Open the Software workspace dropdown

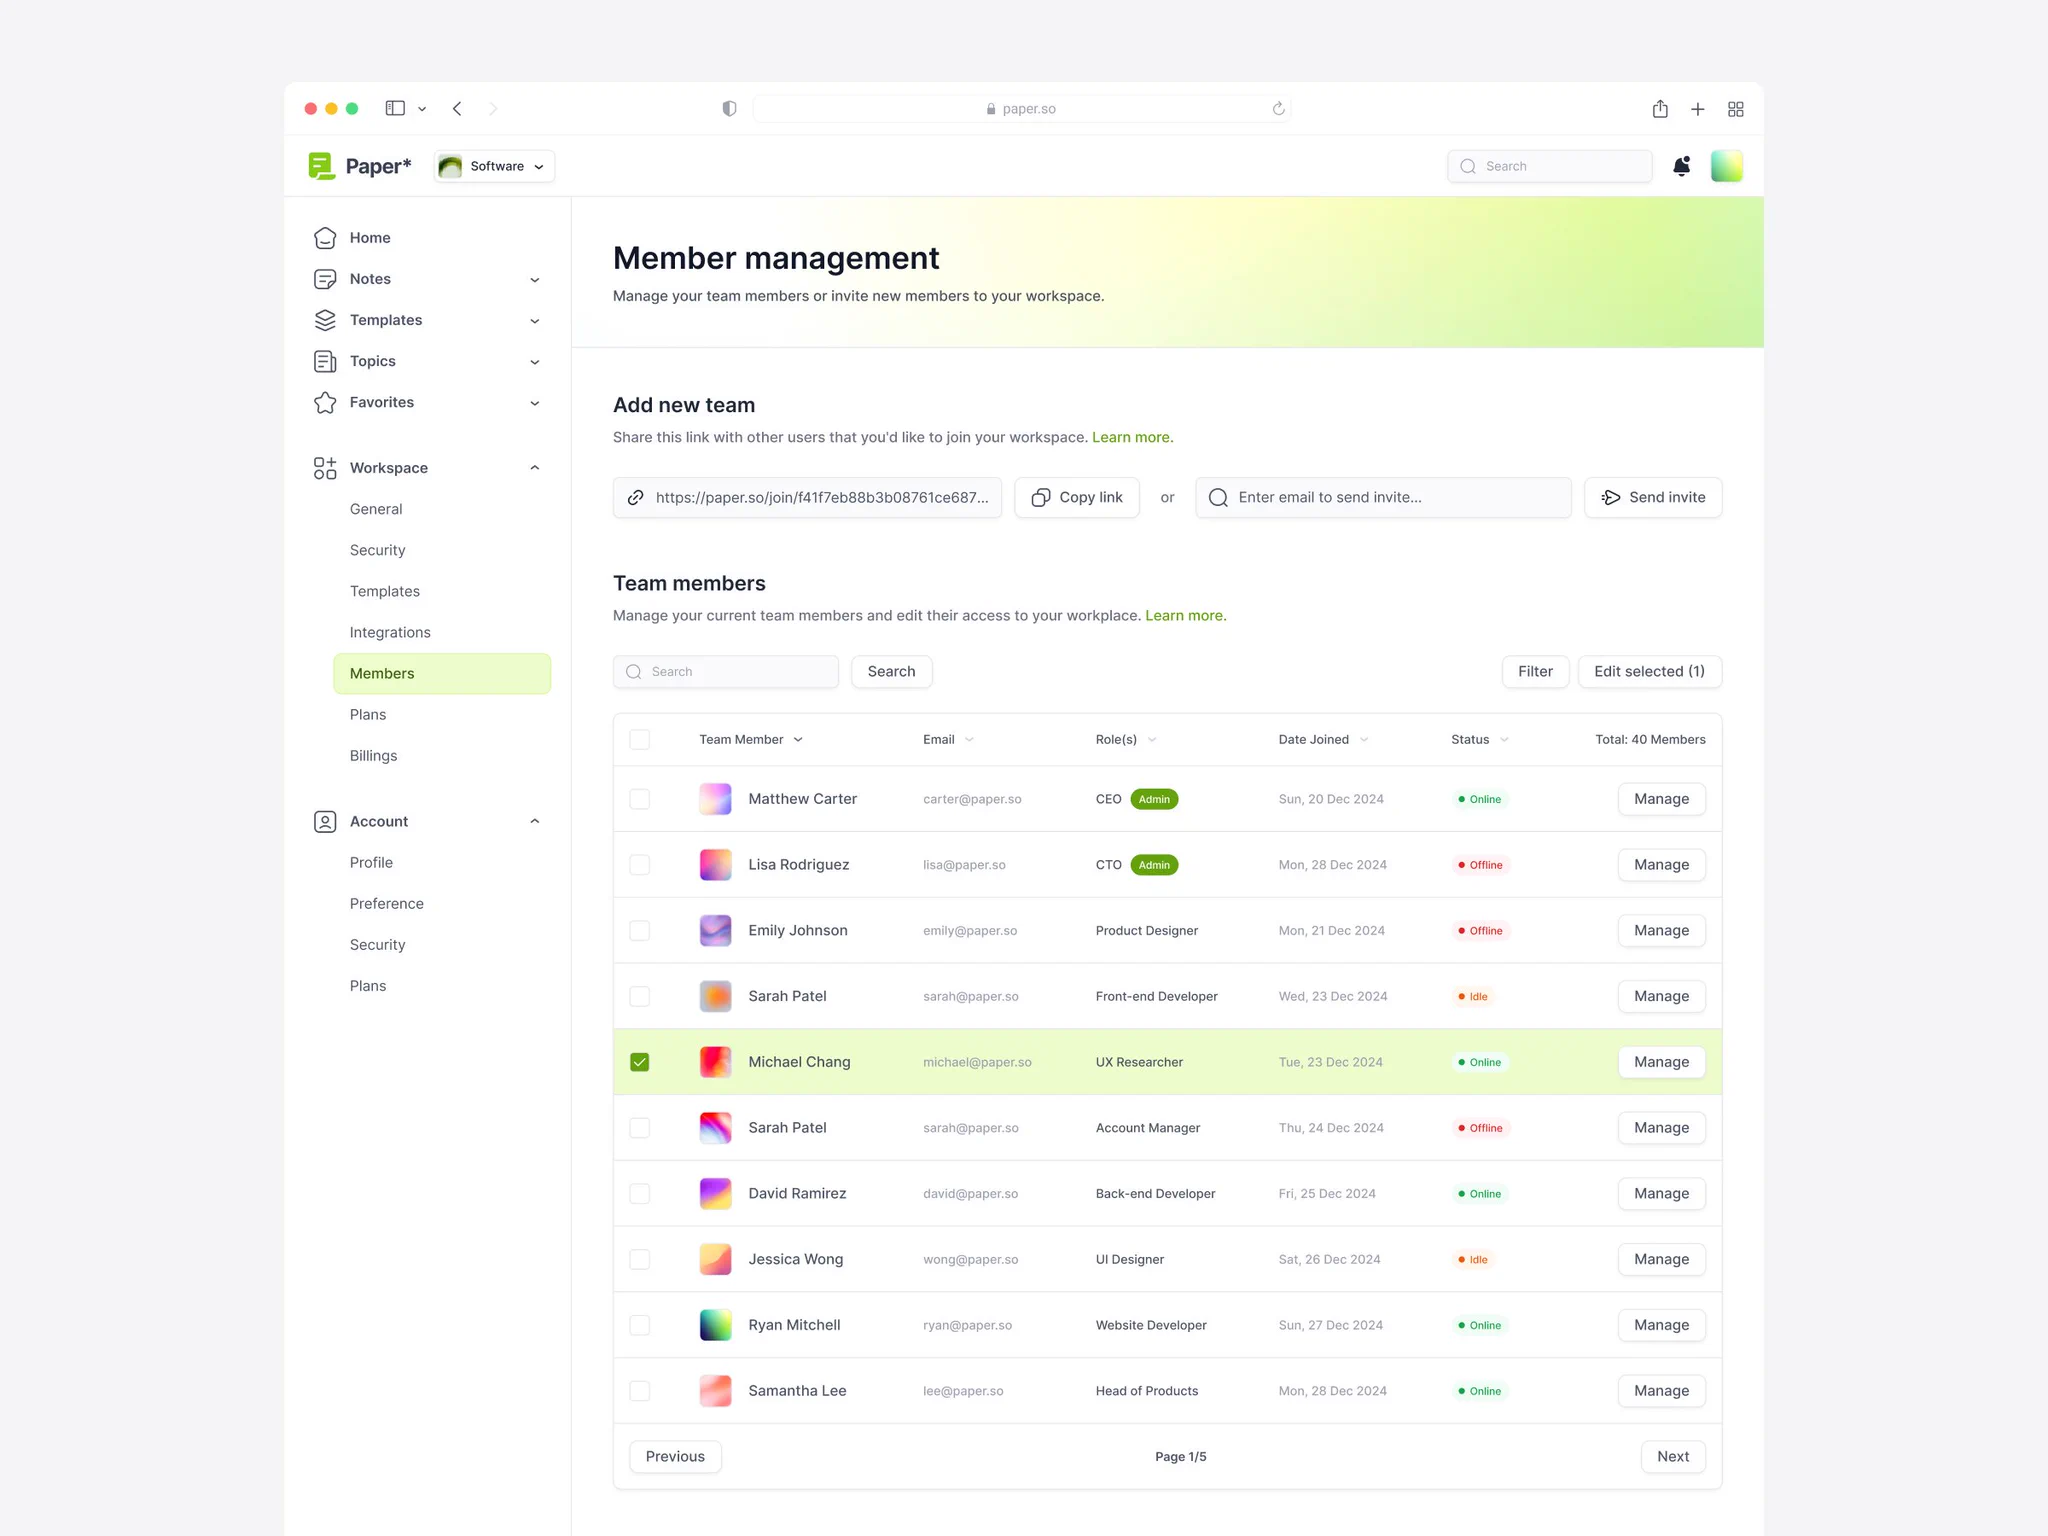pyautogui.click(x=494, y=166)
